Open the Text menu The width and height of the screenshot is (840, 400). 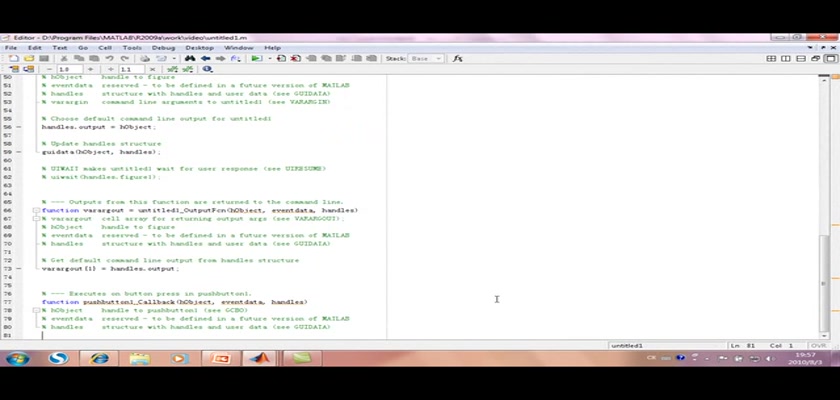pos(59,48)
